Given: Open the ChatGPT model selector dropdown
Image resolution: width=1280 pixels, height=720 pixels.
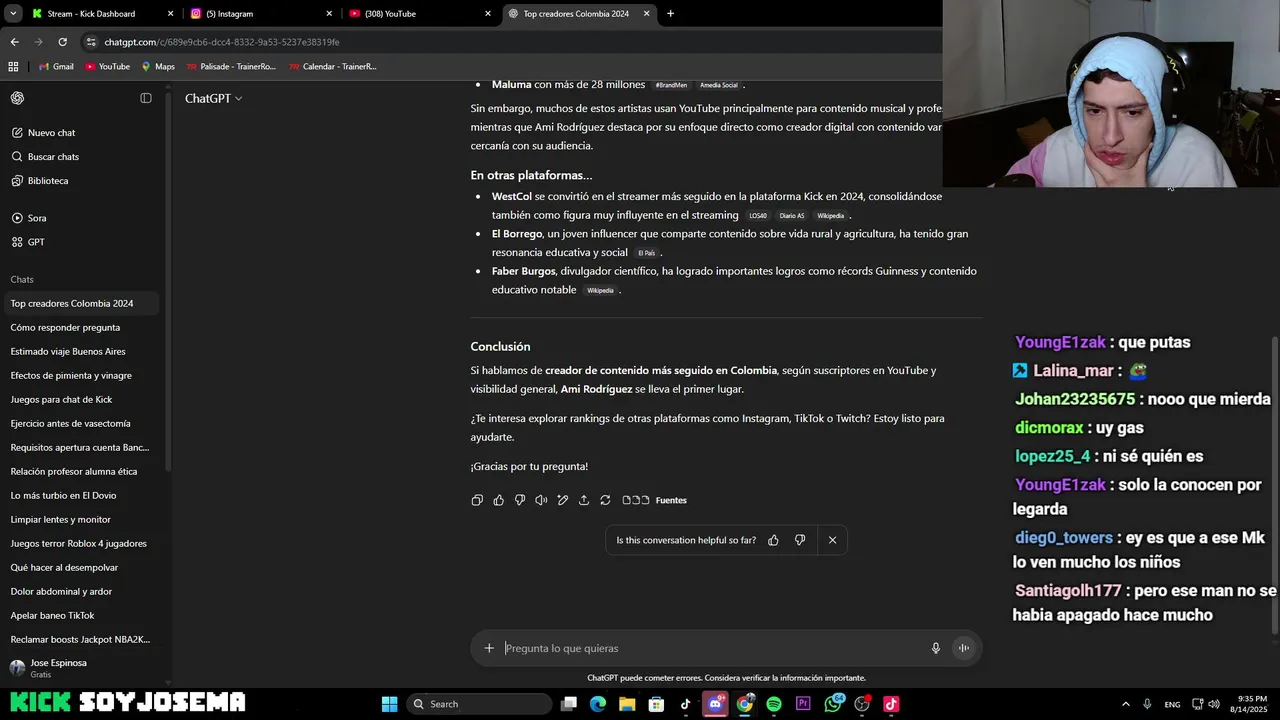Looking at the screenshot, I should pos(213,98).
